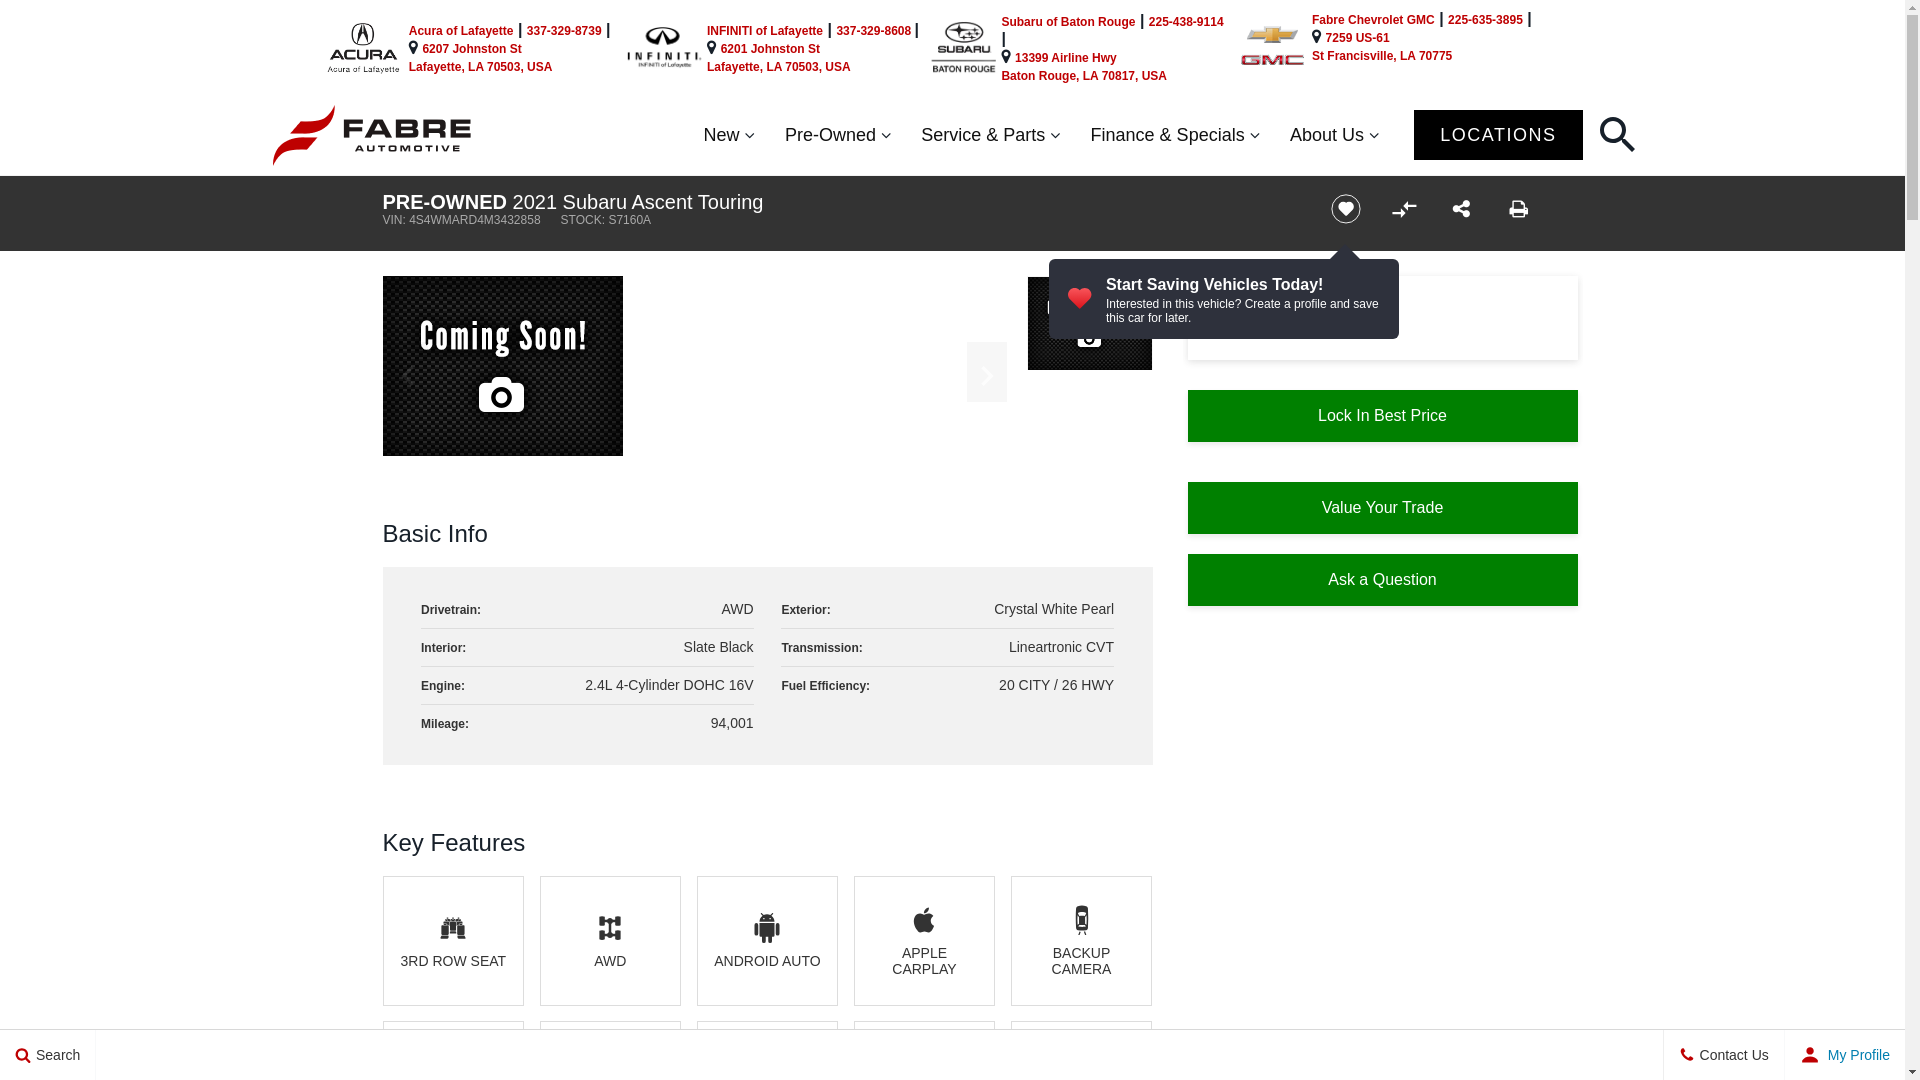Click Value Your Trade
Screen dimensions: 1920x1080
point(1382,508)
